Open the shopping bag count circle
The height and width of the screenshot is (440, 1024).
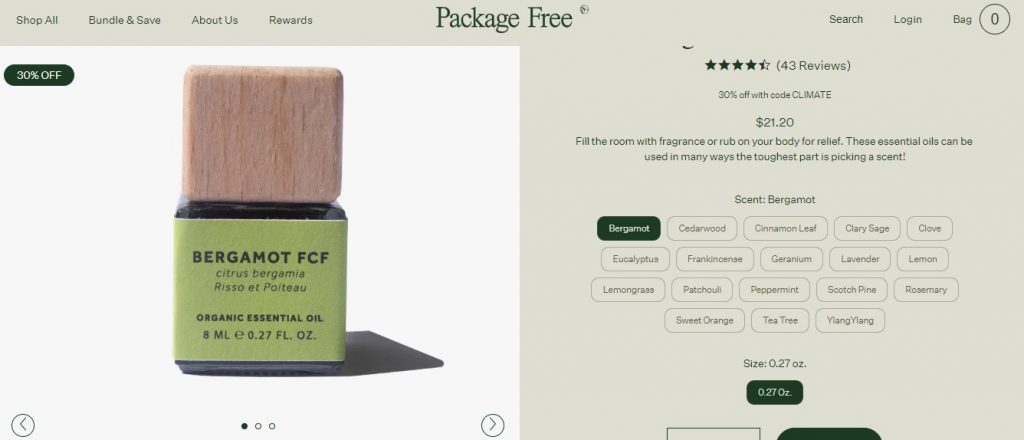[994, 20]
